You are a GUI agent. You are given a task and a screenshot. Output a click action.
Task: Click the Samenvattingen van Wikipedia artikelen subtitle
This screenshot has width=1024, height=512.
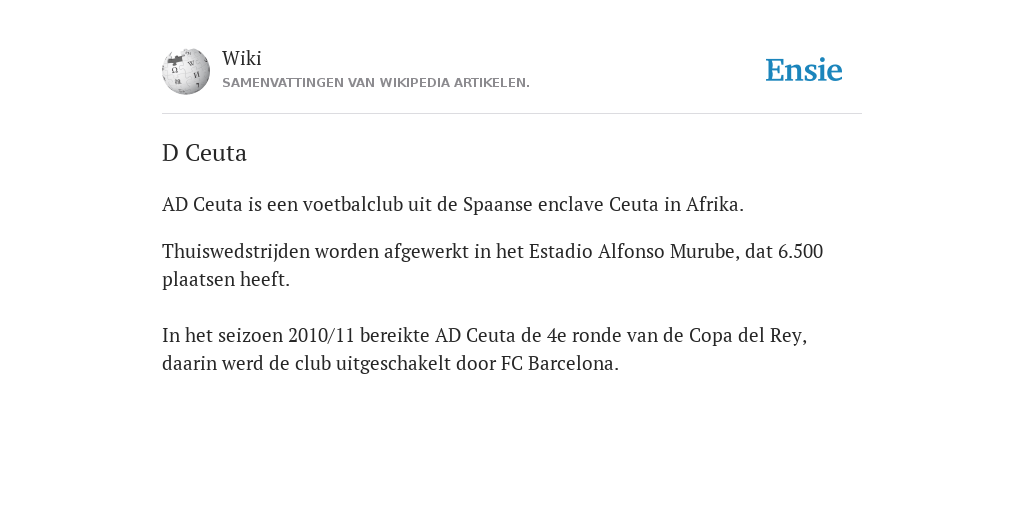[x=376, y=83]
